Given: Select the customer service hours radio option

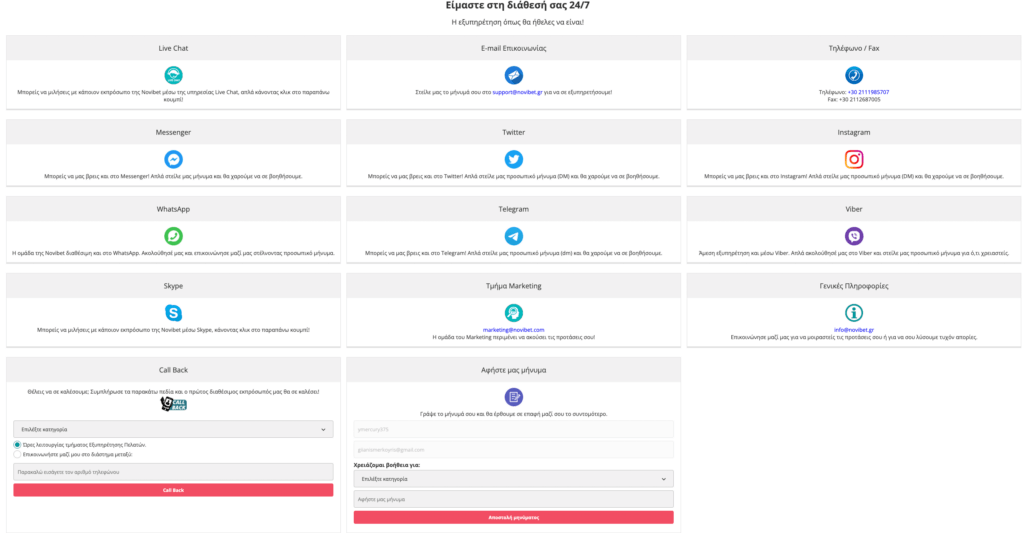Looking at the screenshot, I should tap(17, 445).
